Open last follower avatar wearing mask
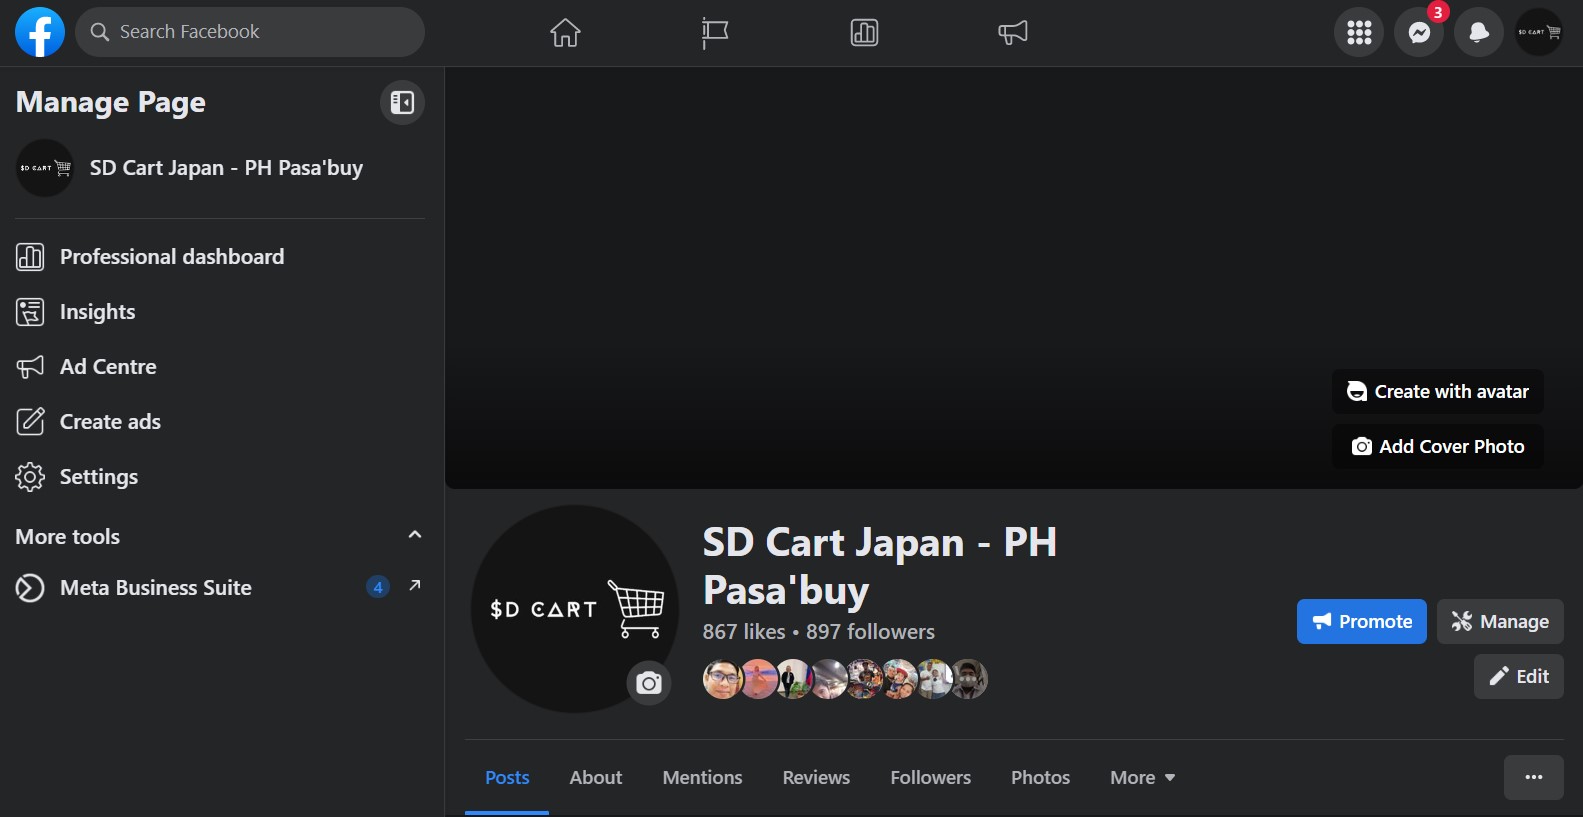The width and height of the screenshot is (1583, 817). click(x=969, y=679)
